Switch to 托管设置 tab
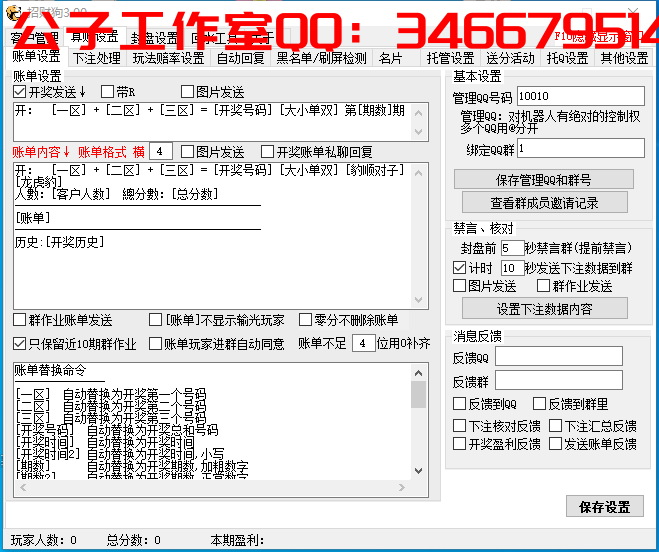This screenshot has height=552, width=659. point(450,58)
